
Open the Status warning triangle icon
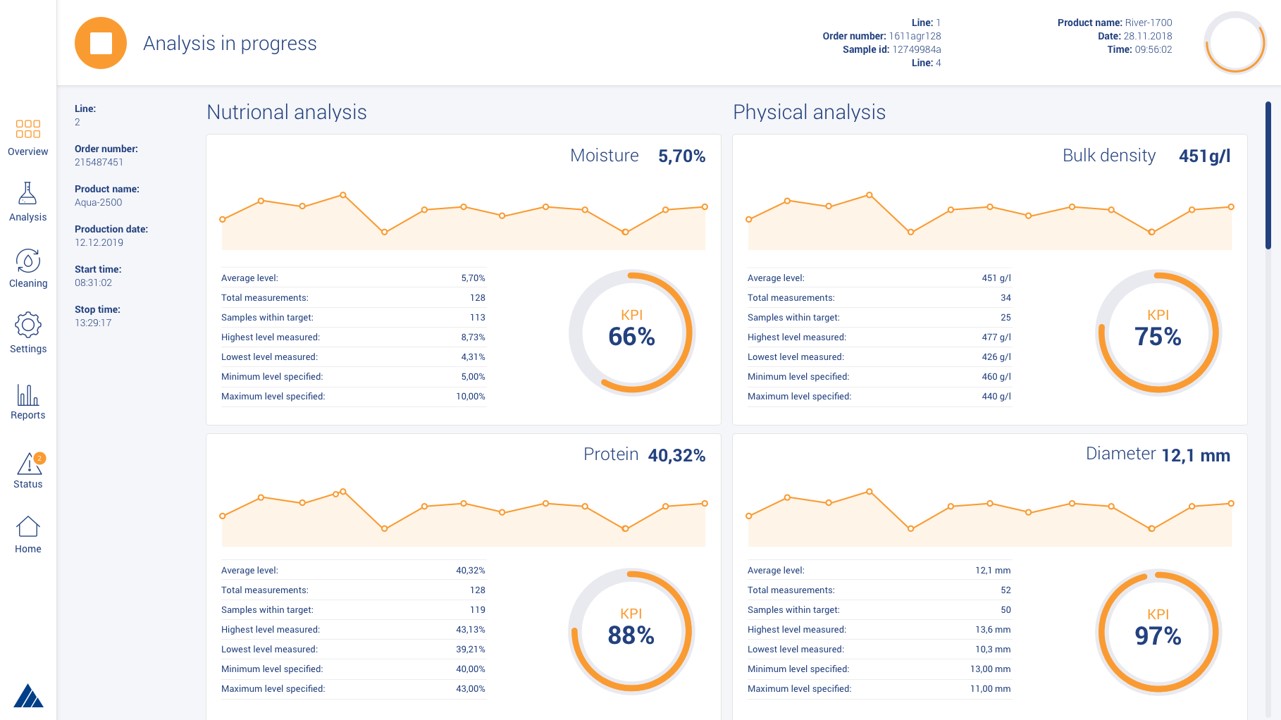28,464
